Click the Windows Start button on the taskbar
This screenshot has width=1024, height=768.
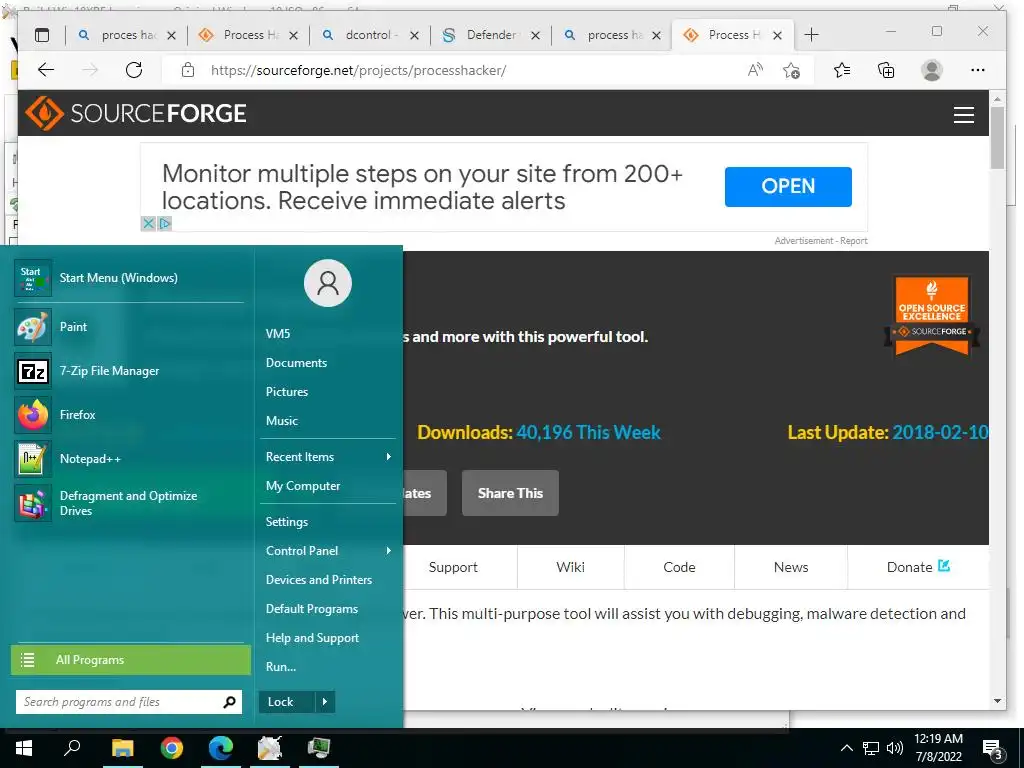[x=24, y=748]
